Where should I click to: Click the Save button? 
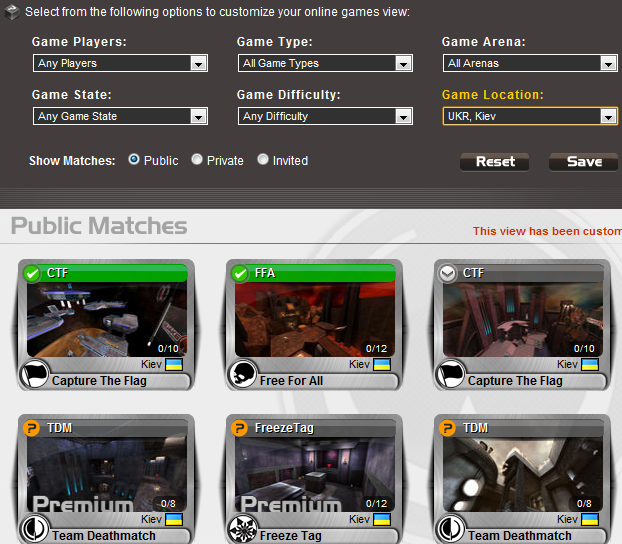click(x=584, y=162)
